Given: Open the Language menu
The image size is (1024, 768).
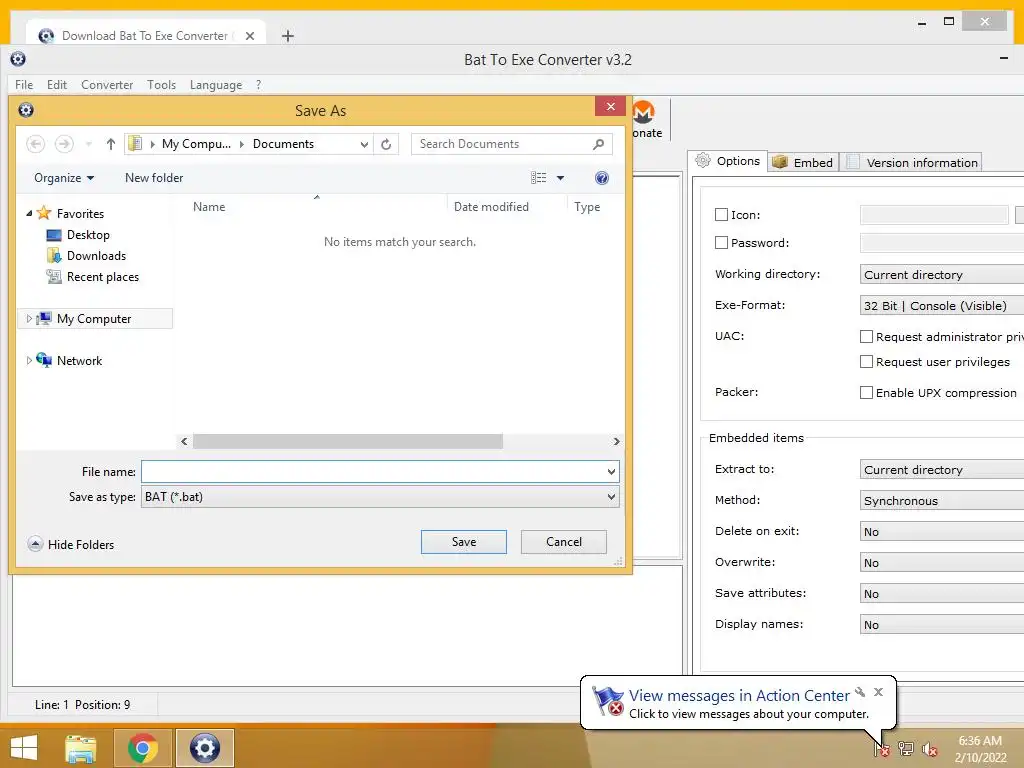Looking at the screenshot, I should (216, 85).
